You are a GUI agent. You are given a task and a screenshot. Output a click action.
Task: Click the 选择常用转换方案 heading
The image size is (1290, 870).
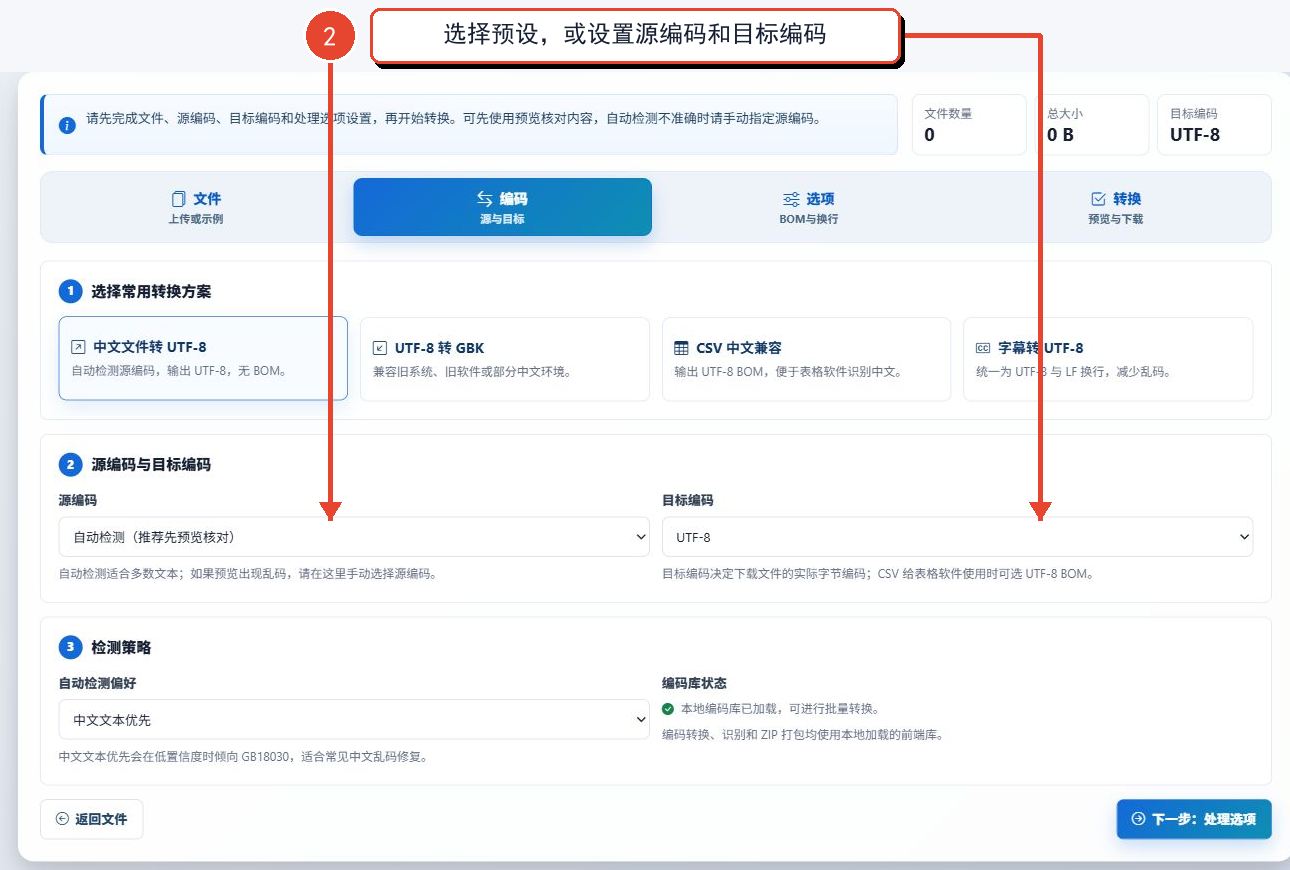(151, 292)
